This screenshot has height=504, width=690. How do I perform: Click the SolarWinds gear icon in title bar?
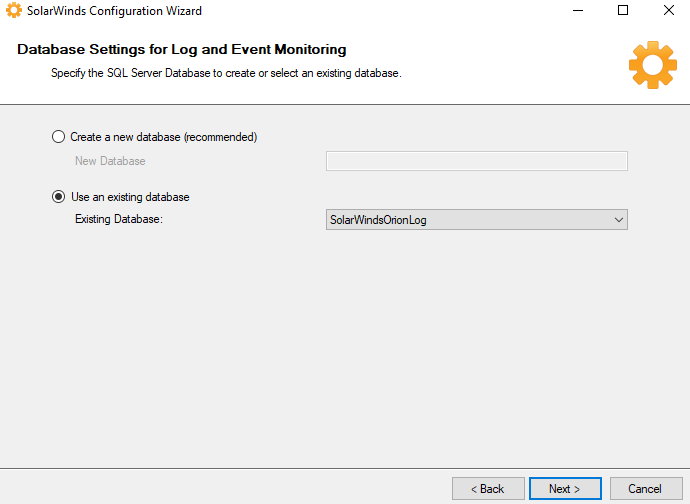[x=14, y=10]
